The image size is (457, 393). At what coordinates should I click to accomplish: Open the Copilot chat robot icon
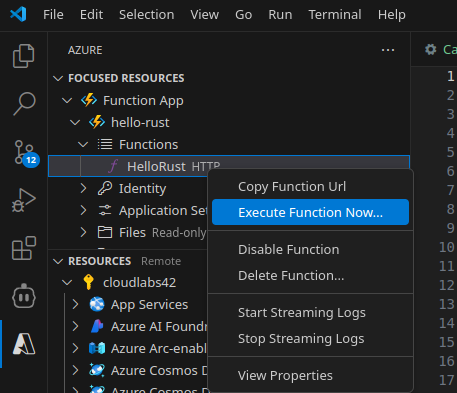(x=24, y=296)
